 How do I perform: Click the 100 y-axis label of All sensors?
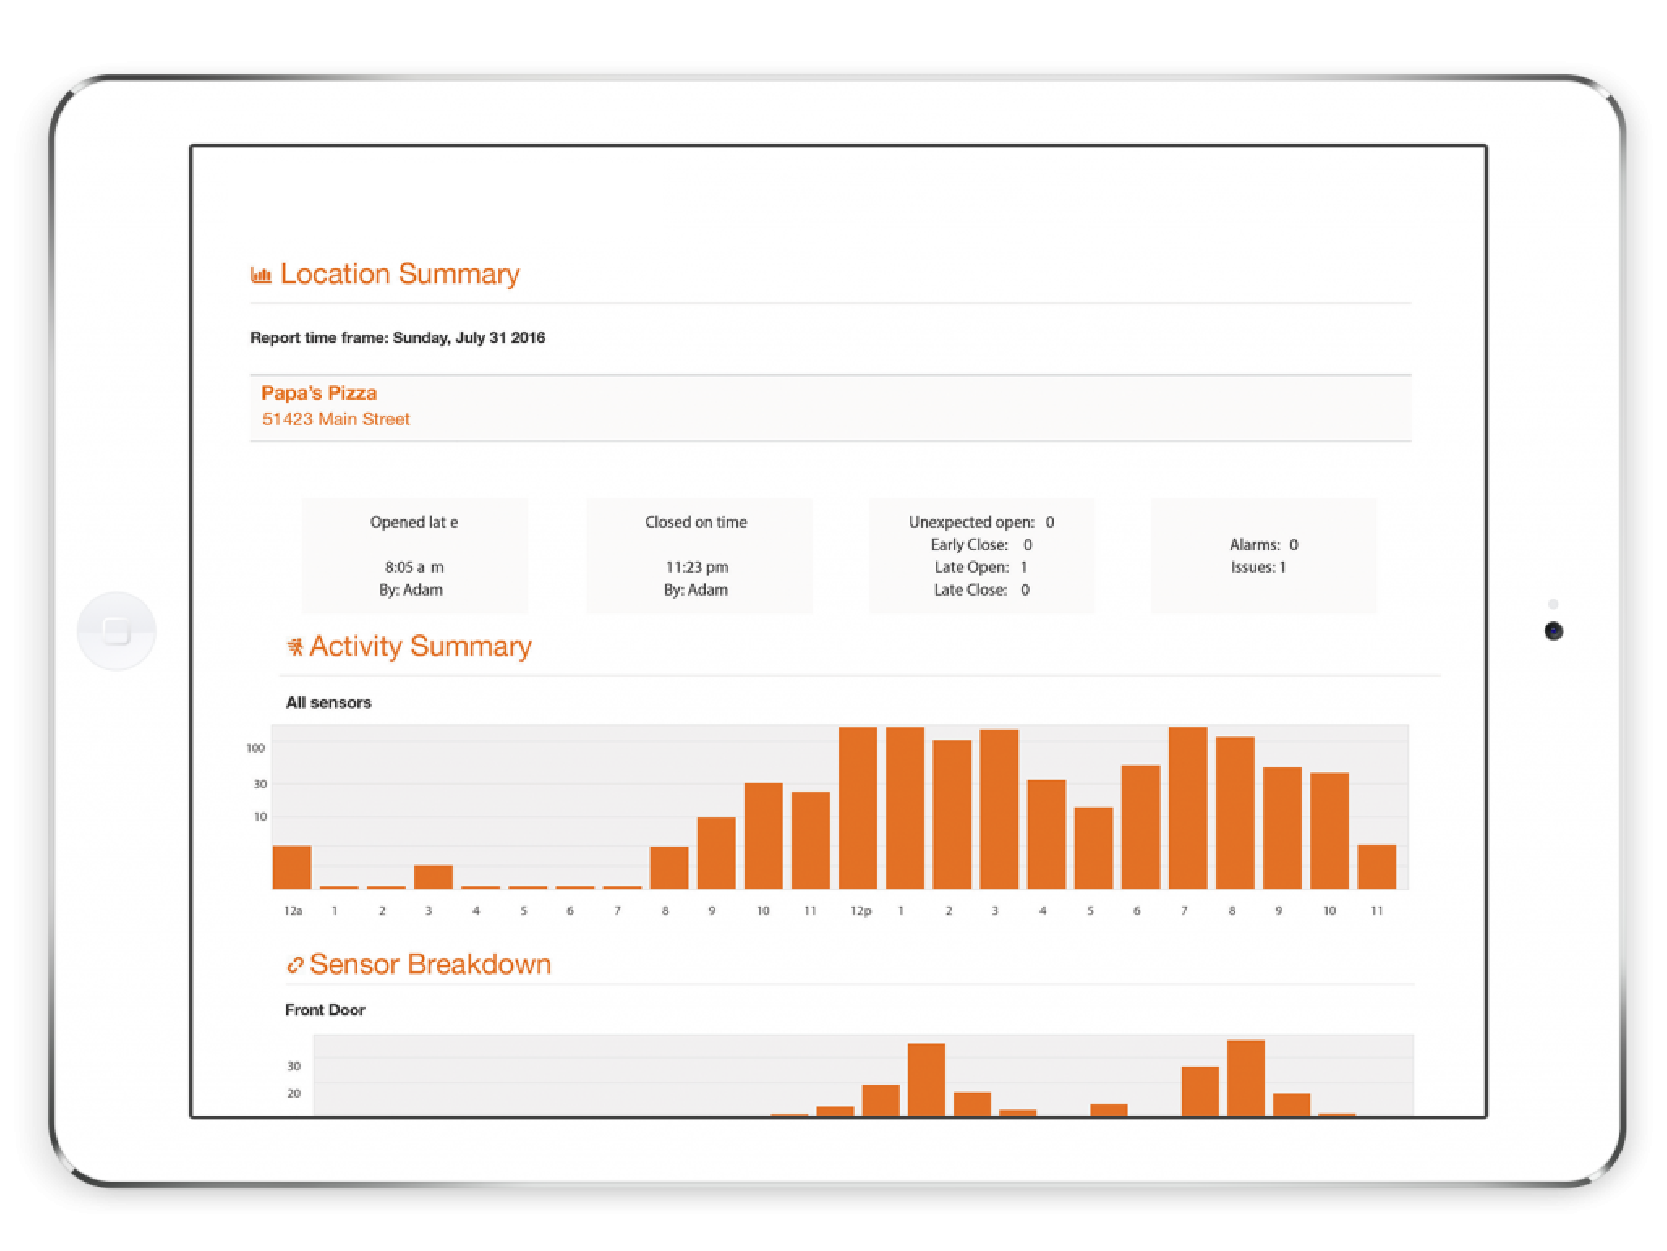click(256, 748)
